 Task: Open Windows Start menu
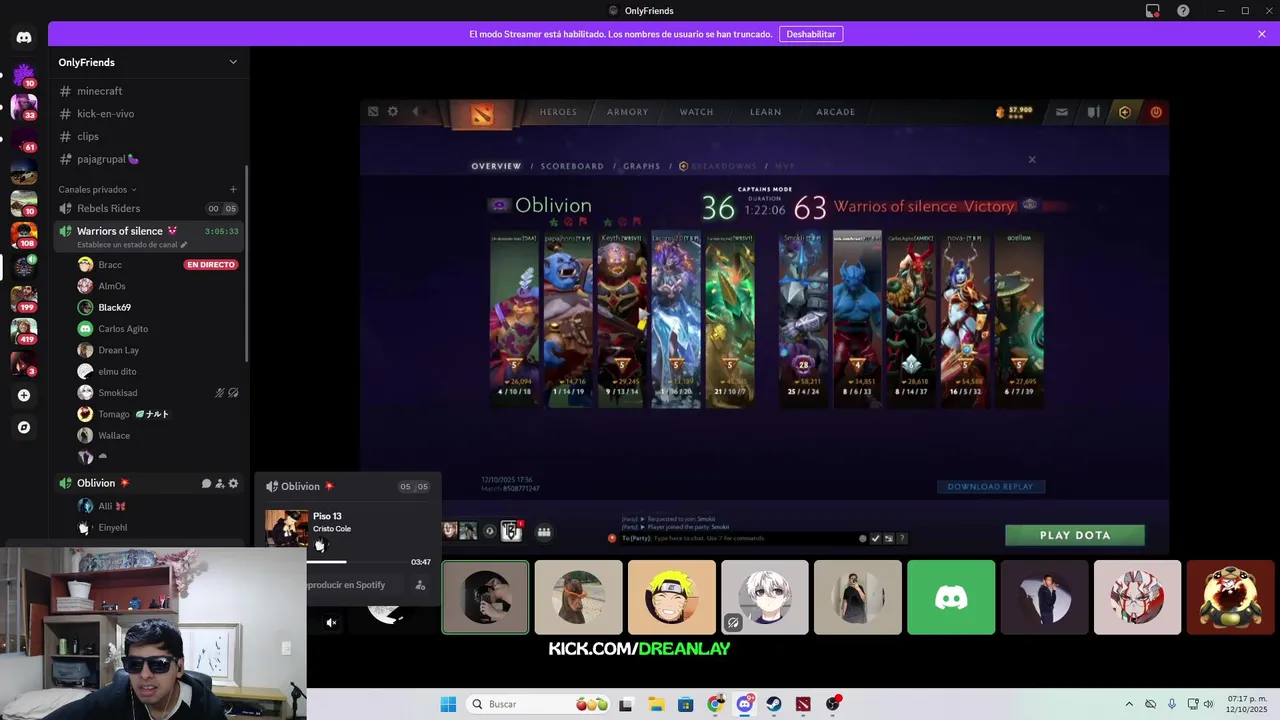click(x=448, y=704)
